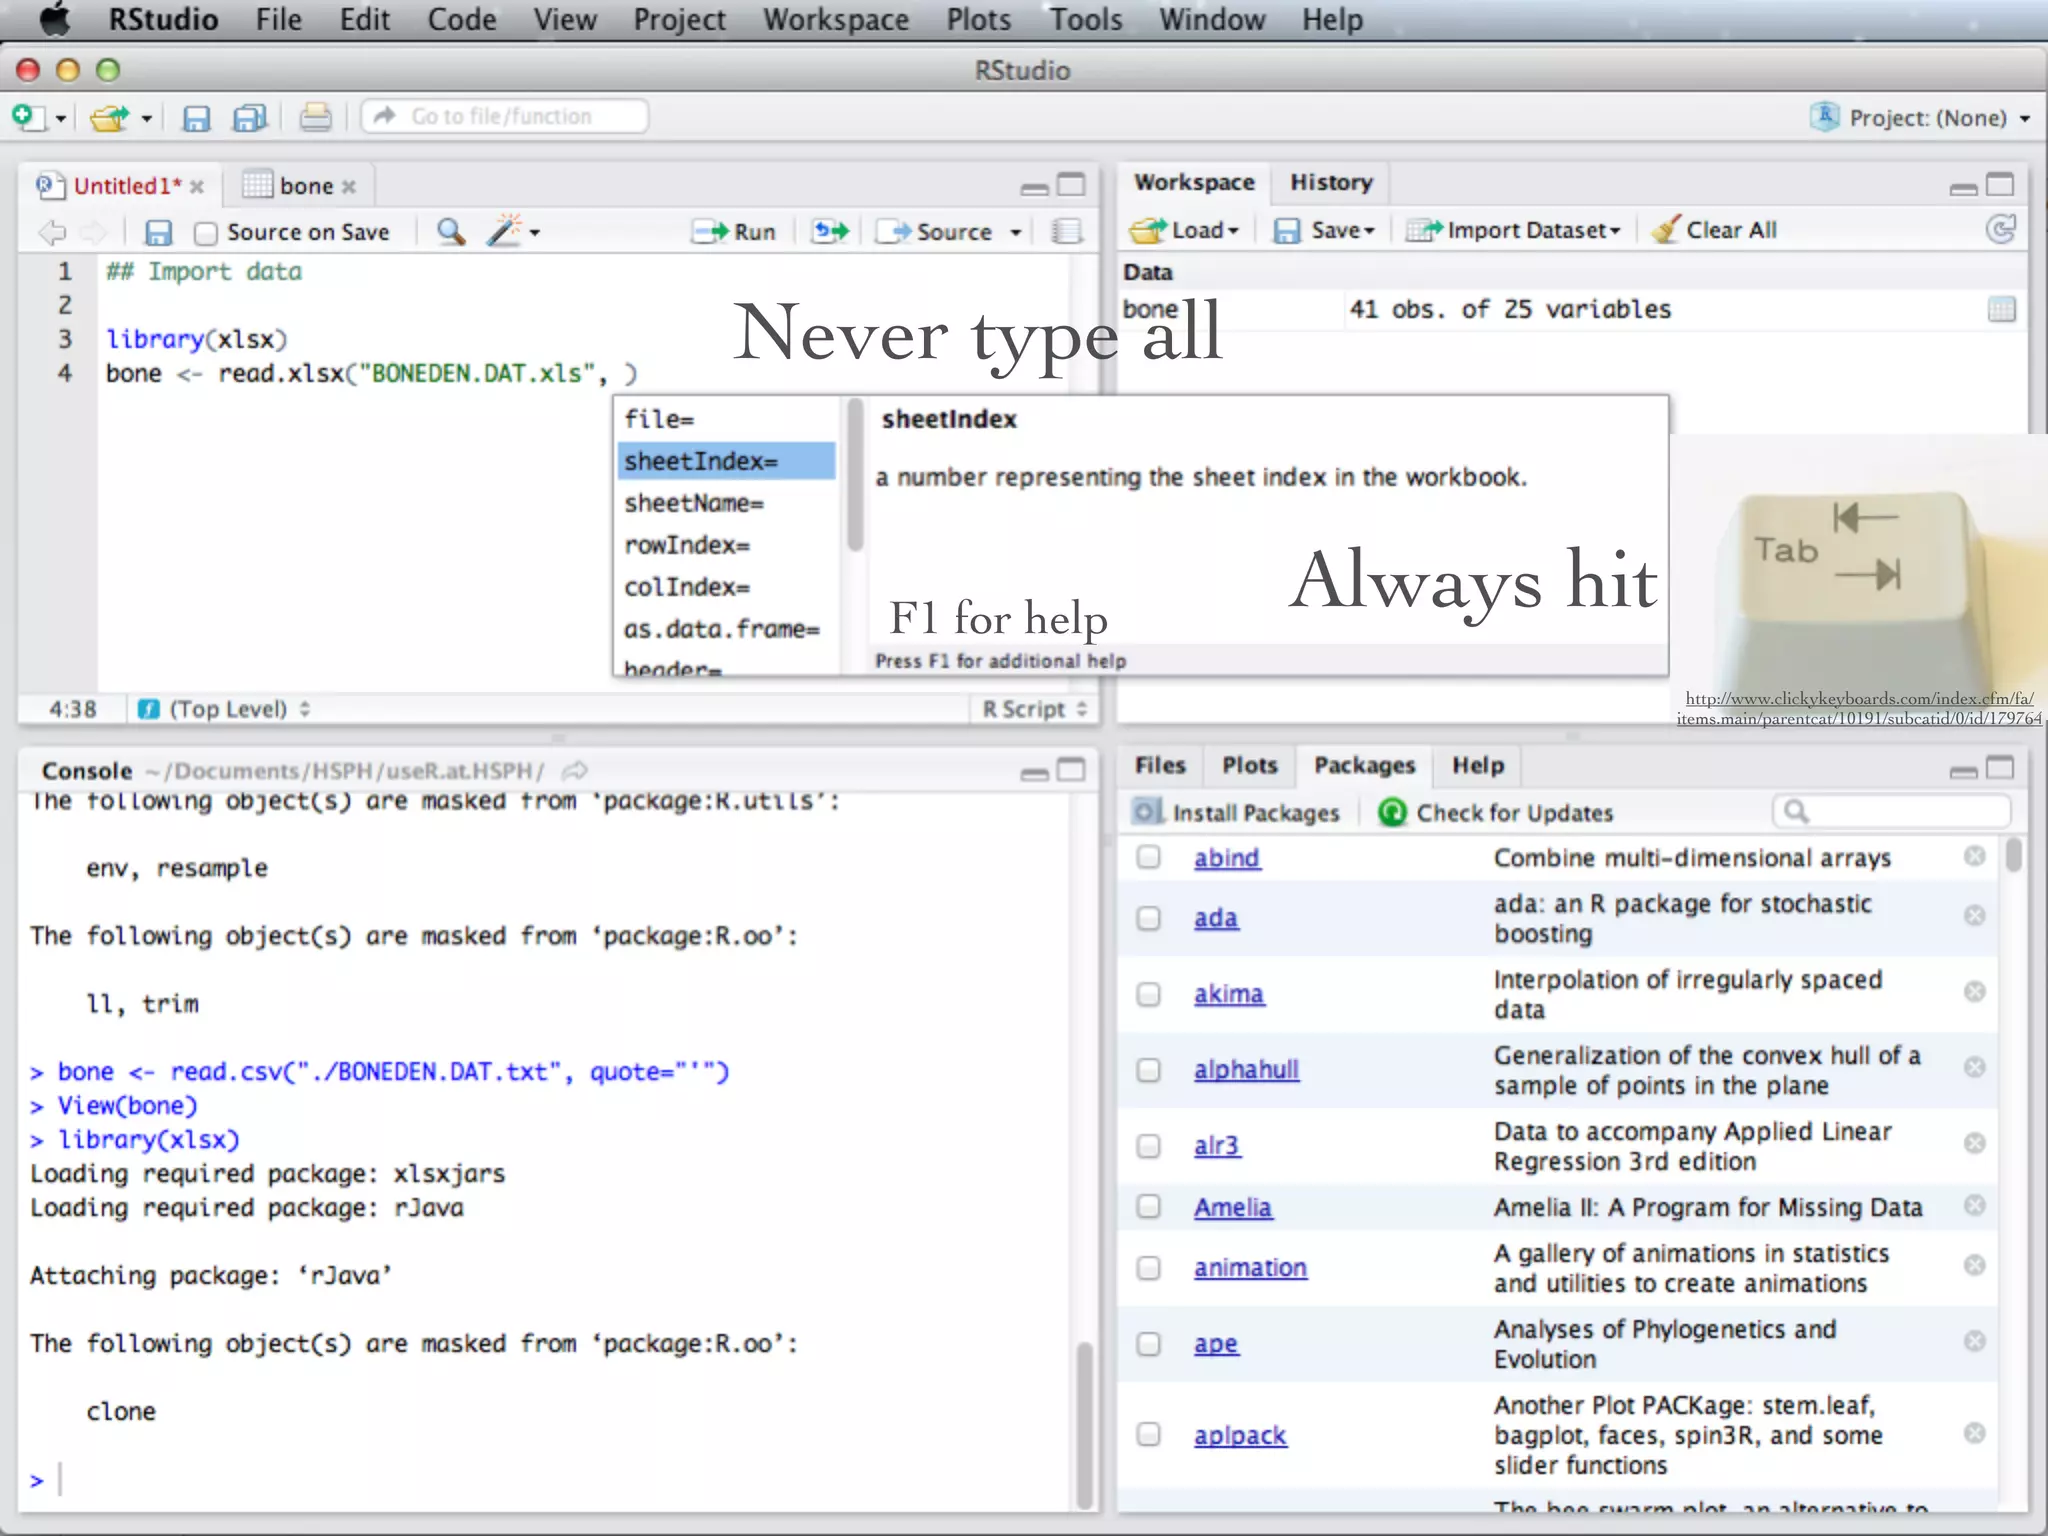Remove the Amelia package using its X icon
Viewport: 2048px width, 1536px height.
(1974, 1205)
